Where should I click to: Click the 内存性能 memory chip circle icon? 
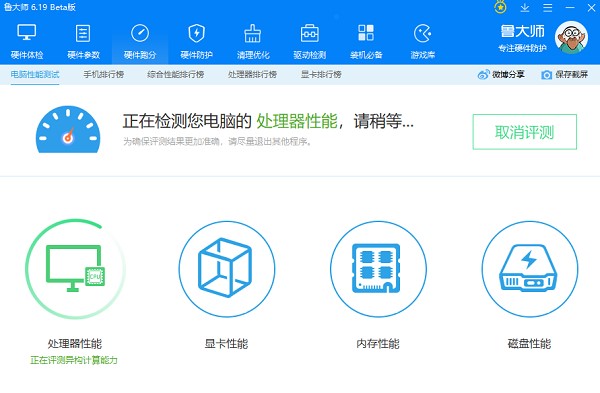[x=378, y=269]
